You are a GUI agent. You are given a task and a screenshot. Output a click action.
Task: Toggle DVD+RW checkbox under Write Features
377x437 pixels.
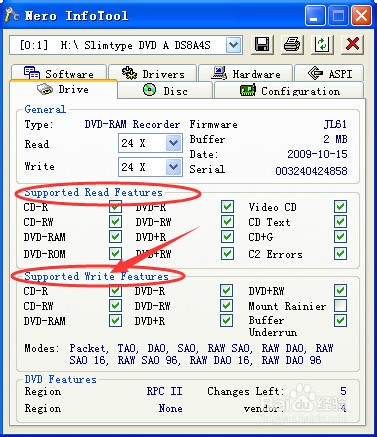pos(340,291)
